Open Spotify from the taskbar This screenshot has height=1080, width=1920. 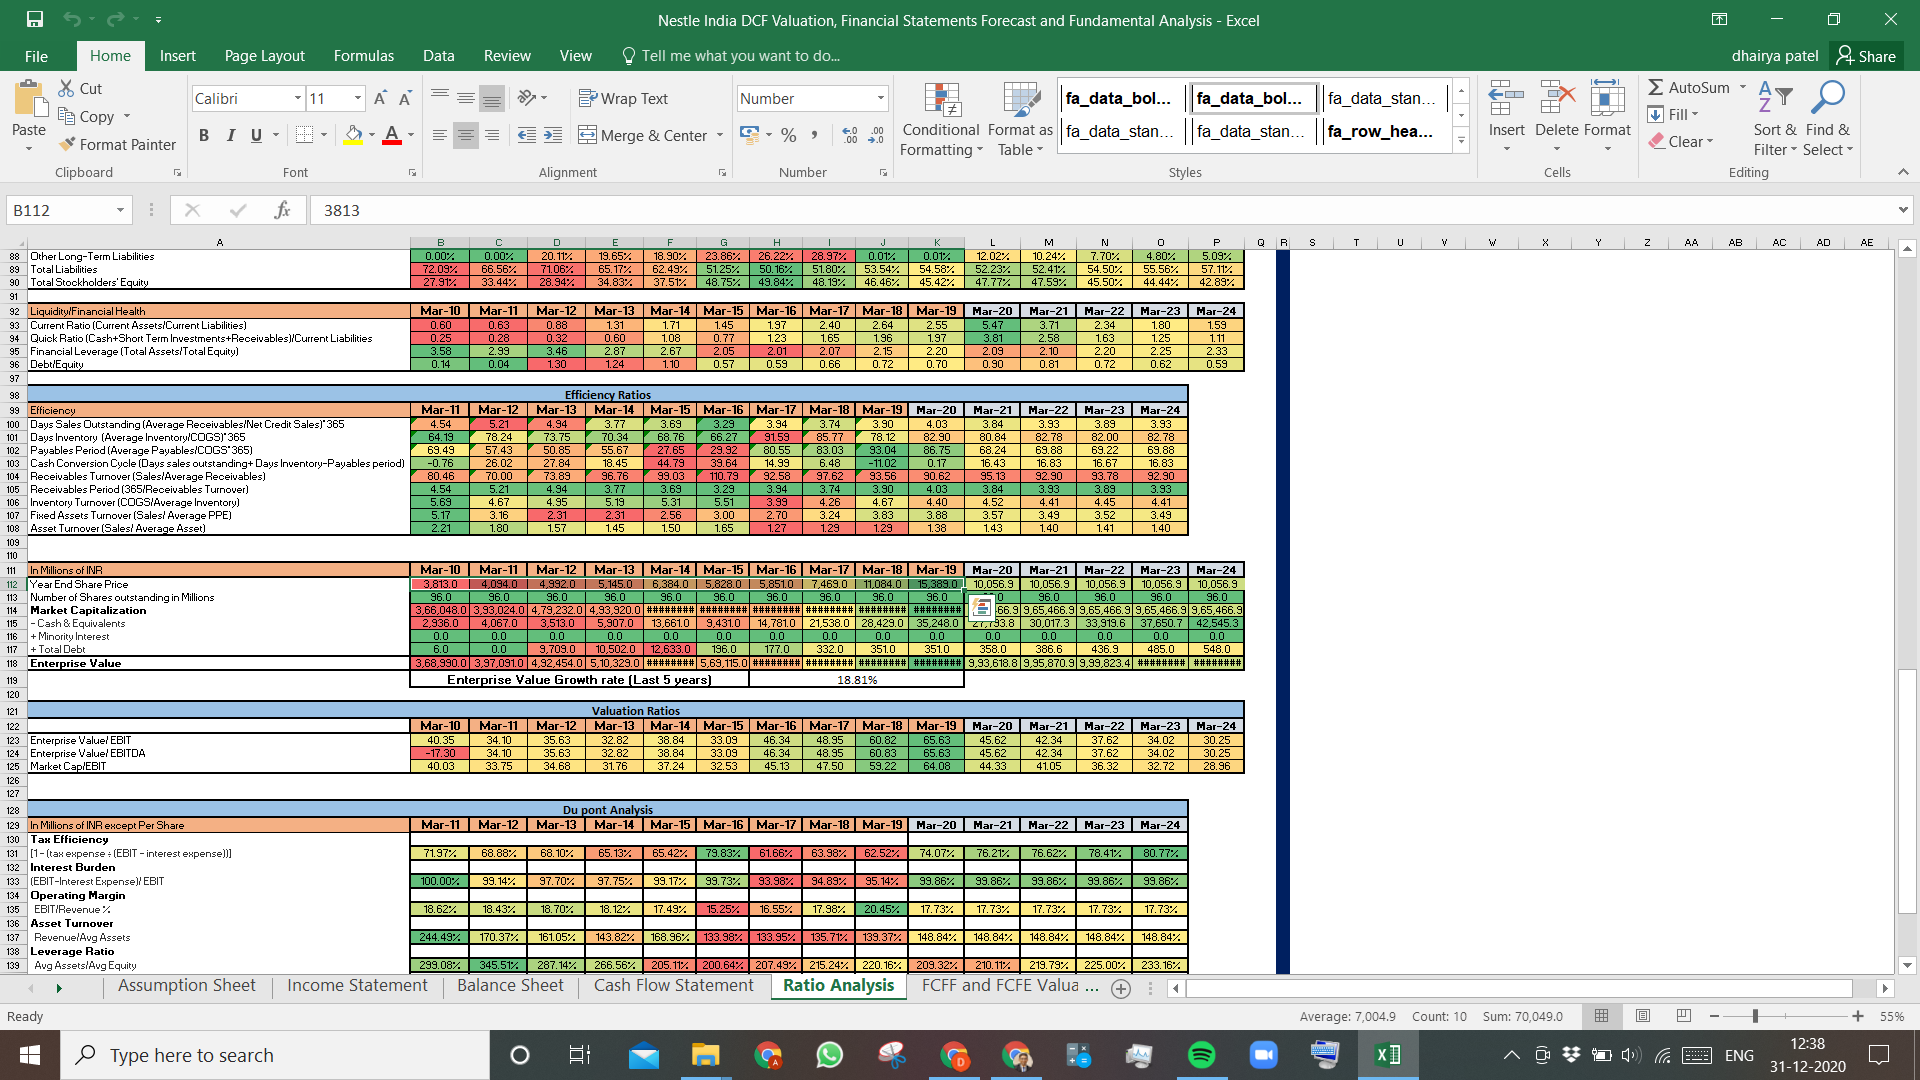1201,1055
